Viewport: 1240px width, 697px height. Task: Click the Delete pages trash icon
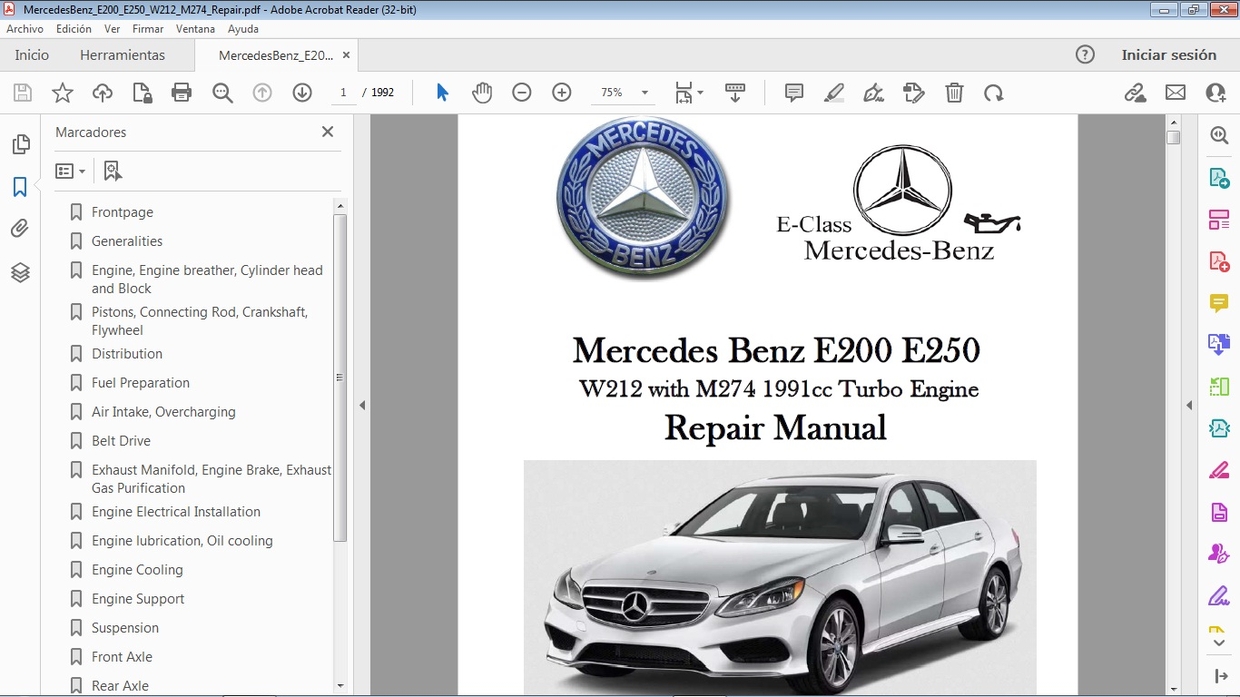pyautogui.click(x=954, y=92)
